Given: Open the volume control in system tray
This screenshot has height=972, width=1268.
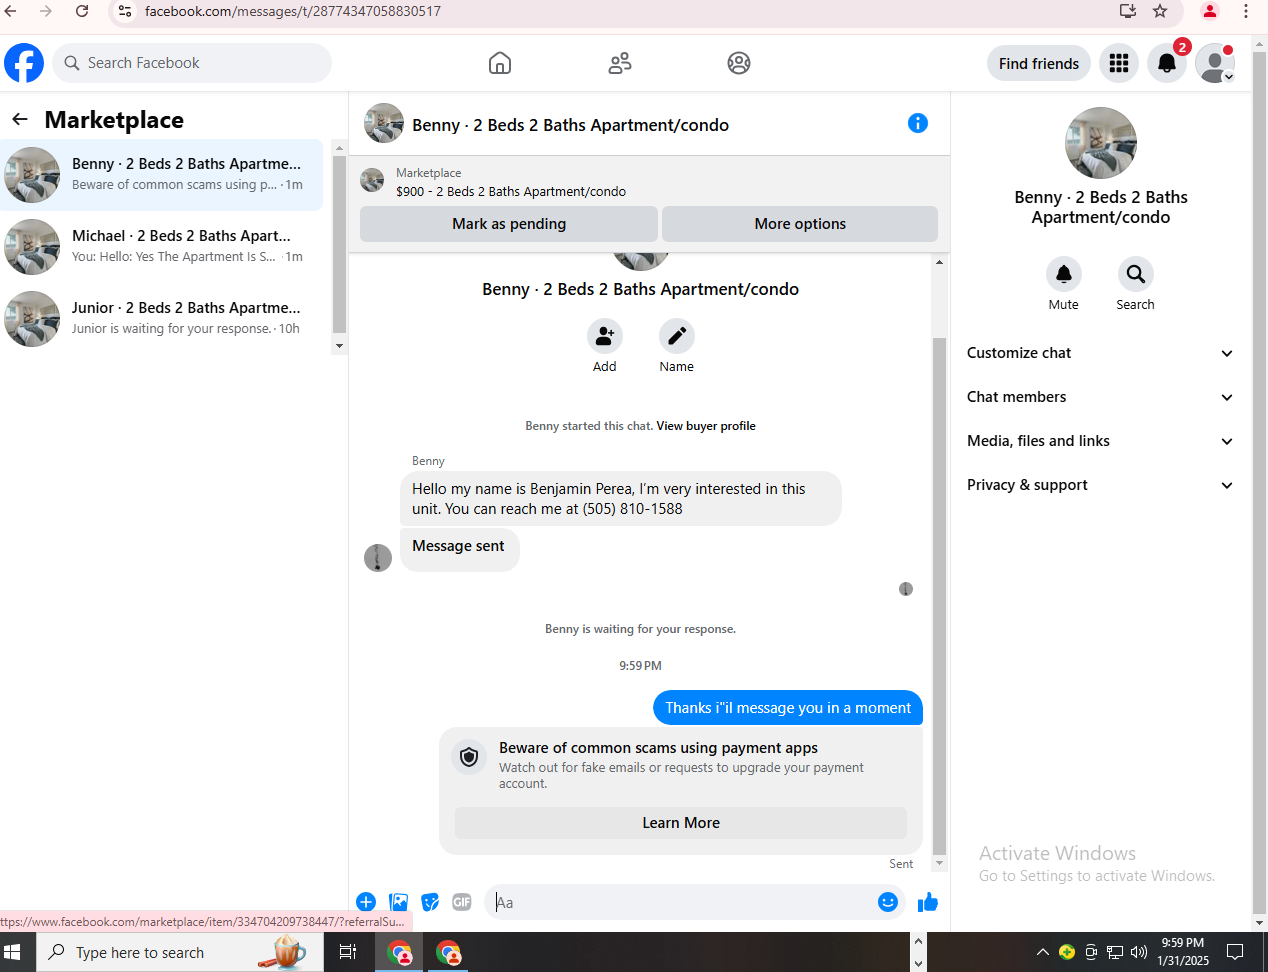Looking at the screenshot, I should click(1139, 952).
